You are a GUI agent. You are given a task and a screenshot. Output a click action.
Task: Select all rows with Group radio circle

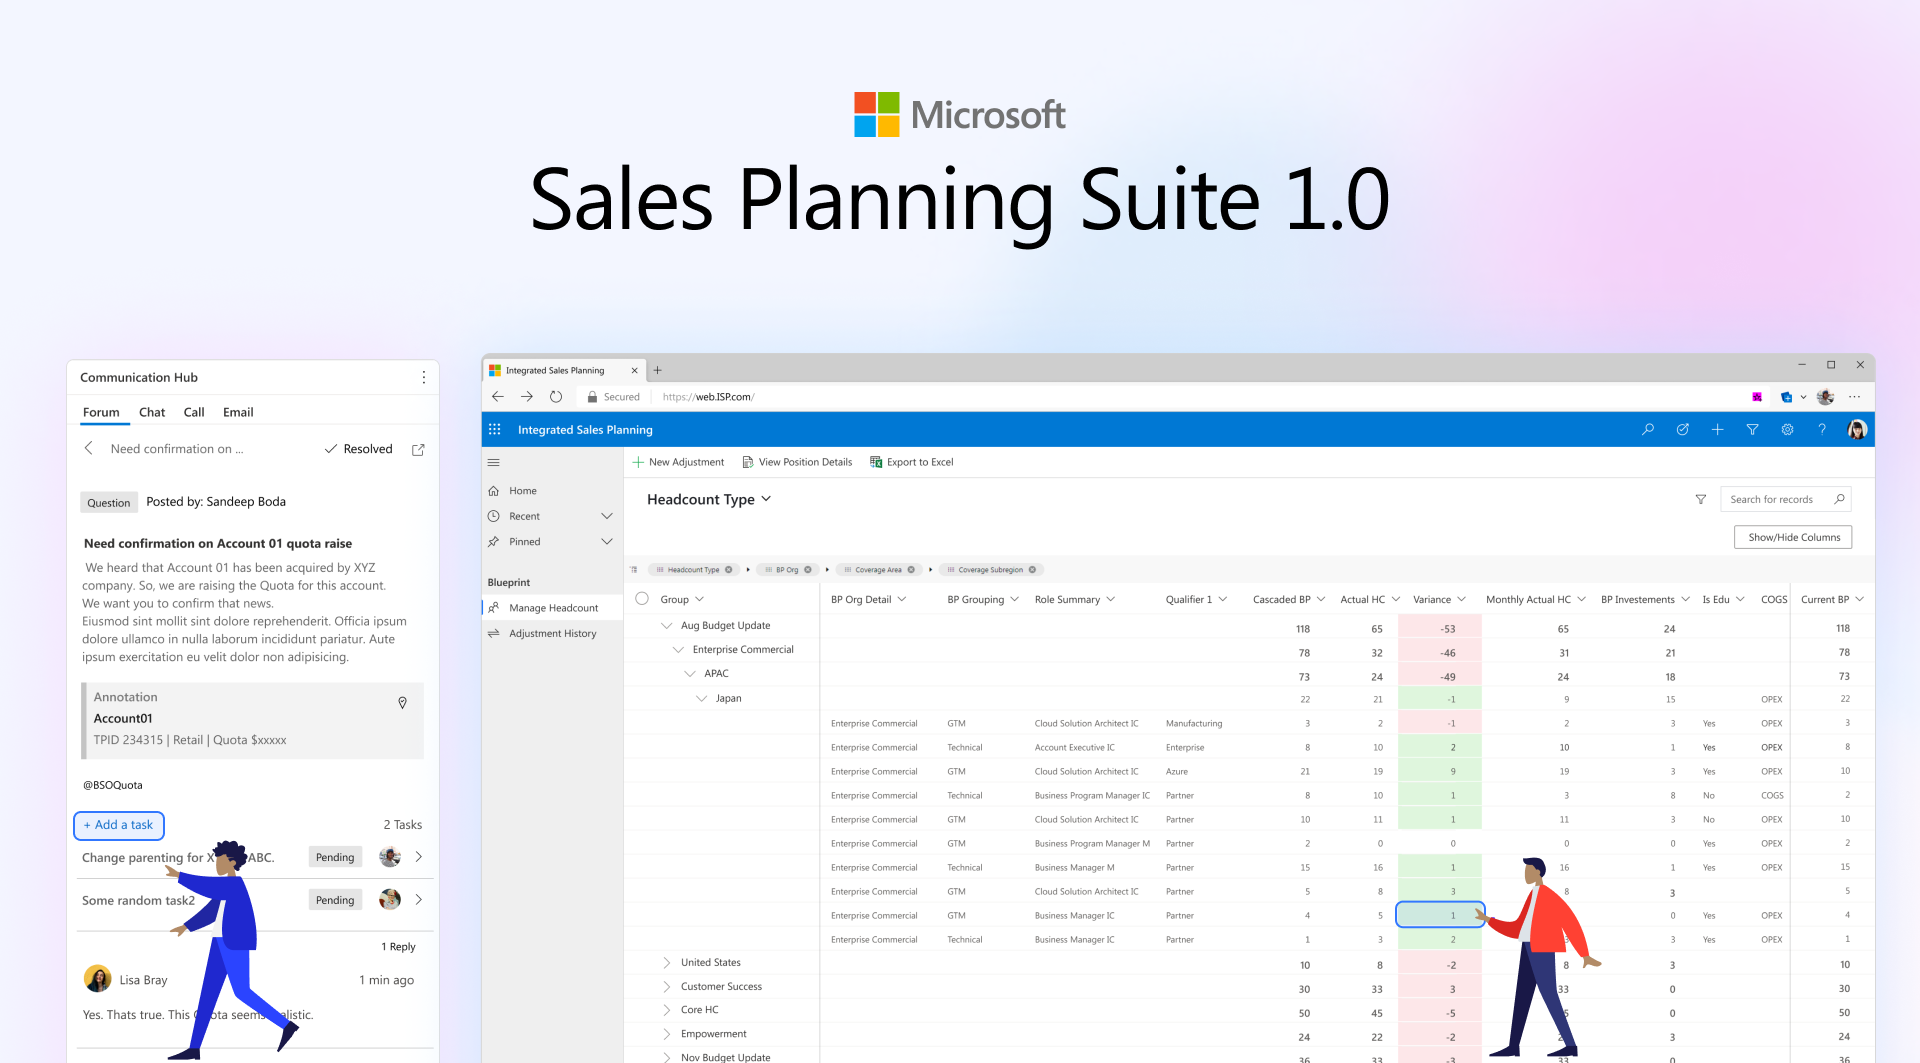point(642,599)
